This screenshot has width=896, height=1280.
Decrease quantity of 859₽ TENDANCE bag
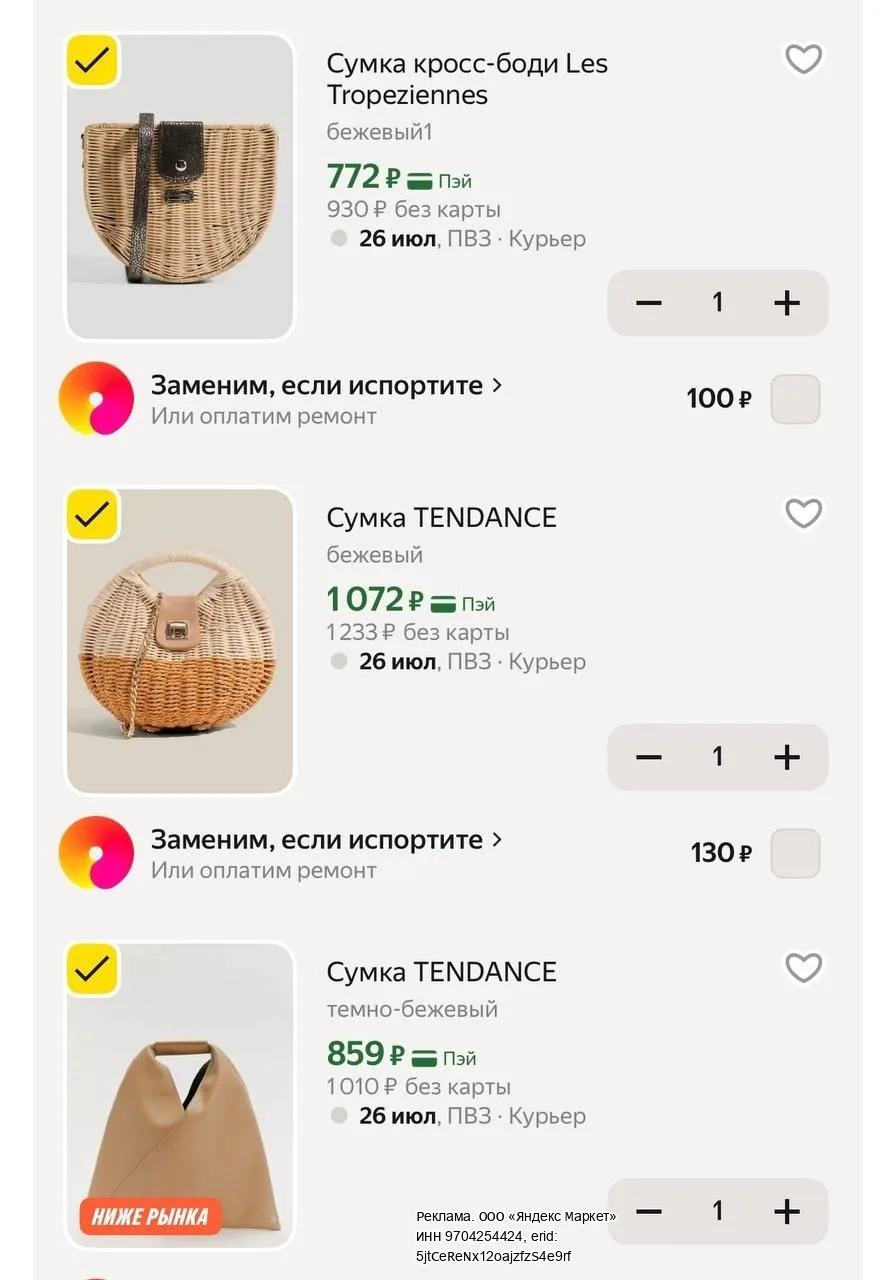pos(649,1211)
